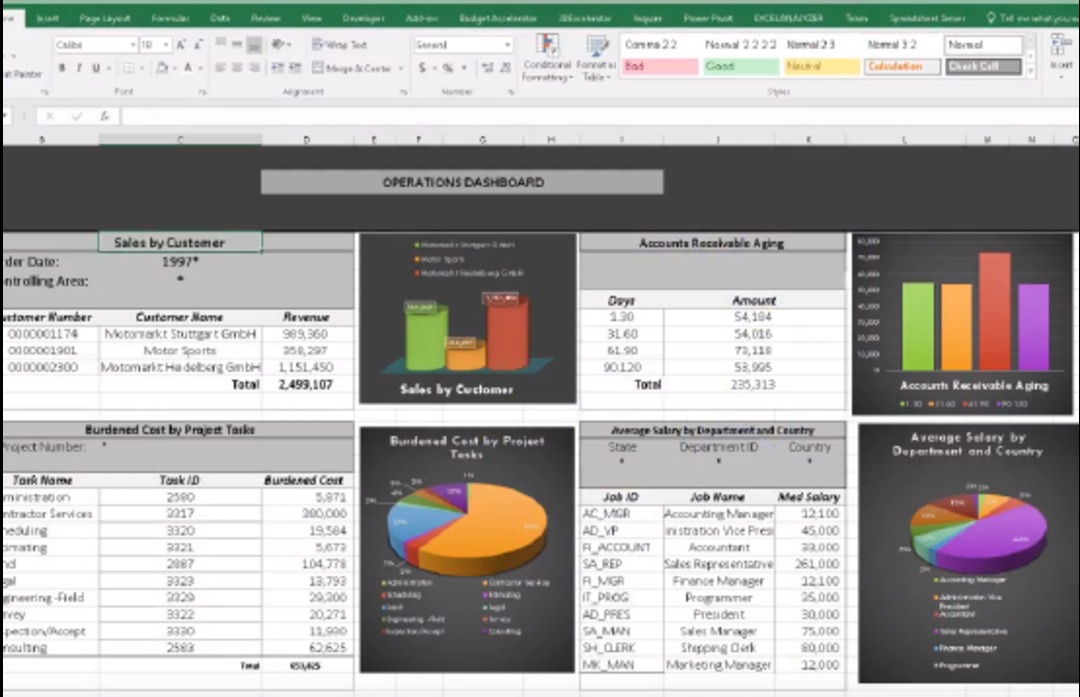Viewport: 1080px width, 697px height.
Task: Align text right in the Alignment group
Action: (x=254, y=67)
